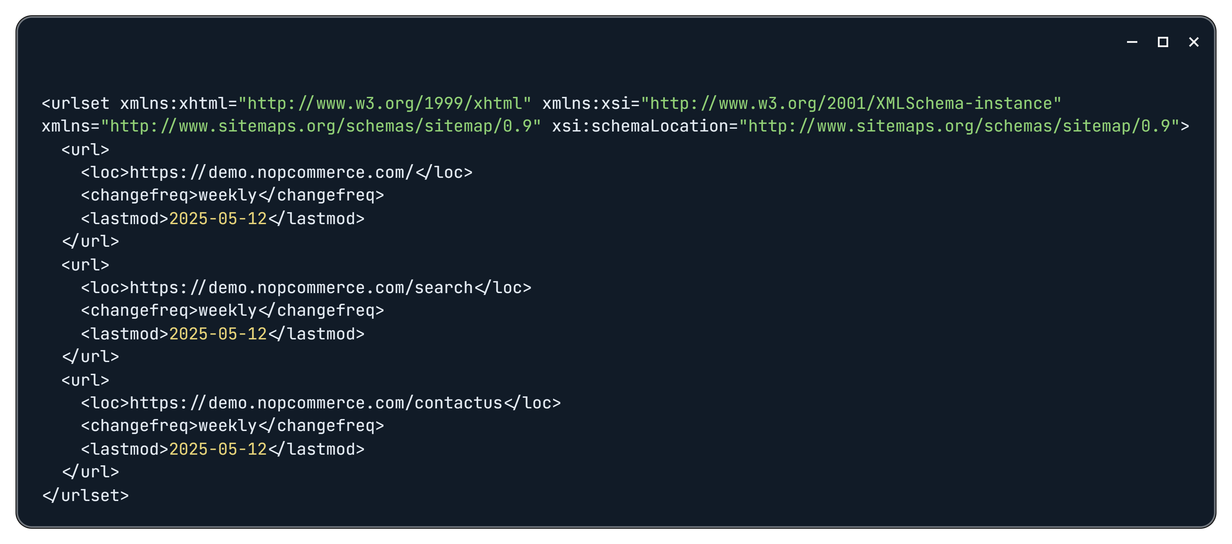Click the first lastmod date 2025-05-12

[218, 218]
